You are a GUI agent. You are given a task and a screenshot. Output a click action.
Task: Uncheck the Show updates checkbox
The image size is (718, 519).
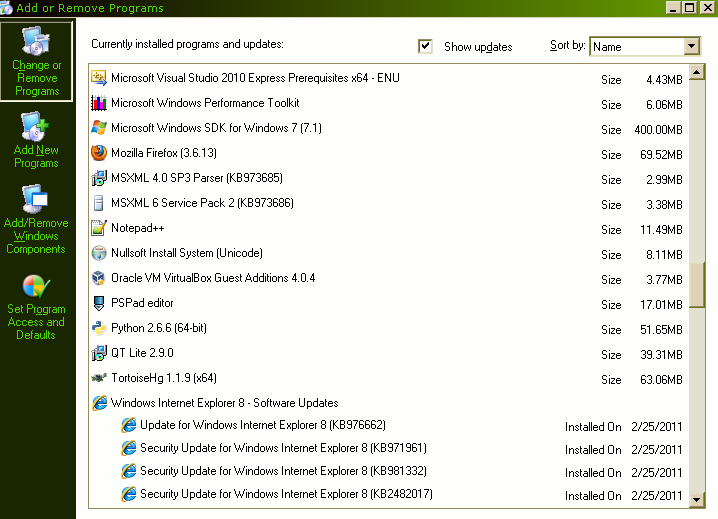coord(425,46)
